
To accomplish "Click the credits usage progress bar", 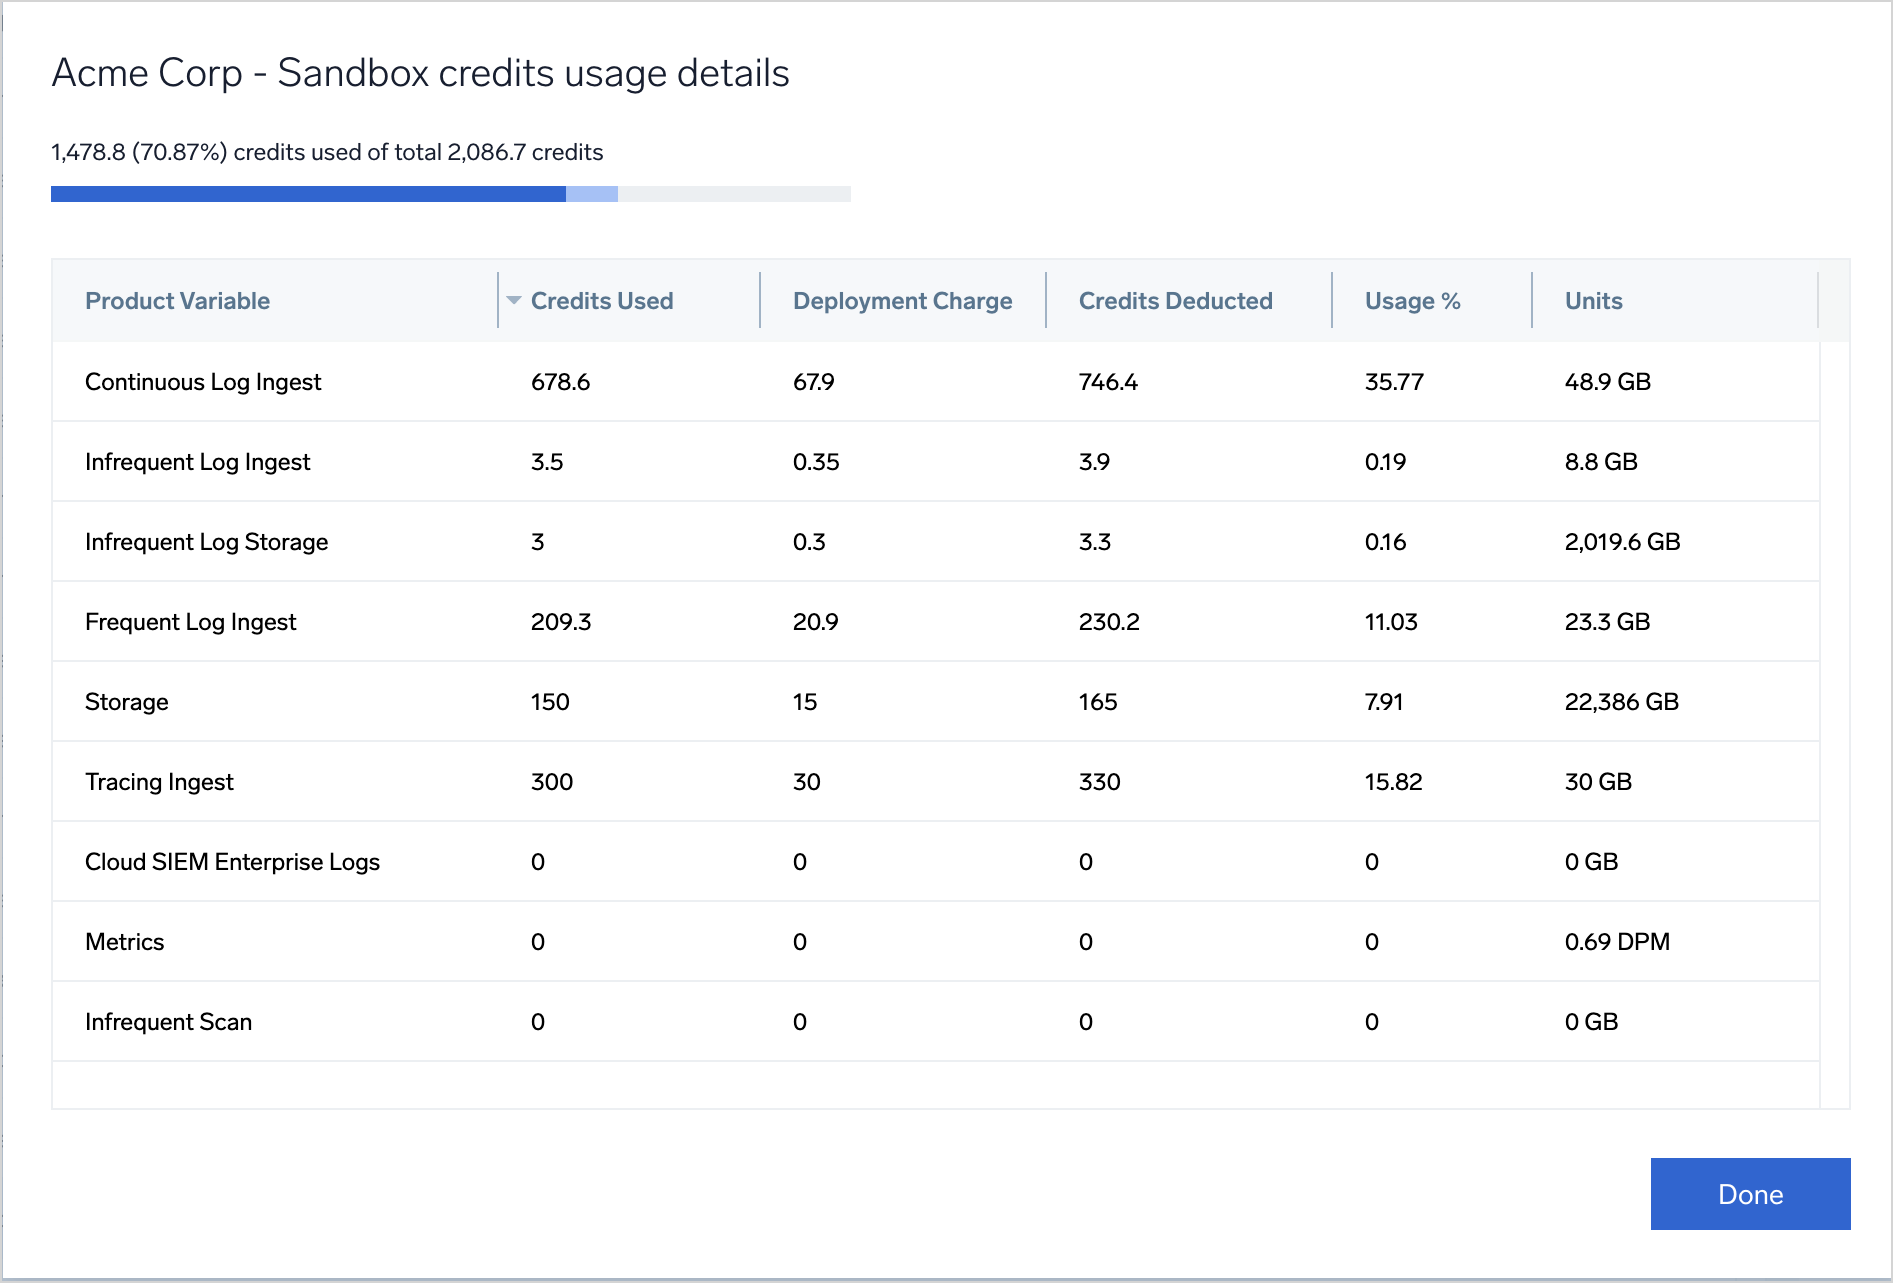I will (450, 194).
